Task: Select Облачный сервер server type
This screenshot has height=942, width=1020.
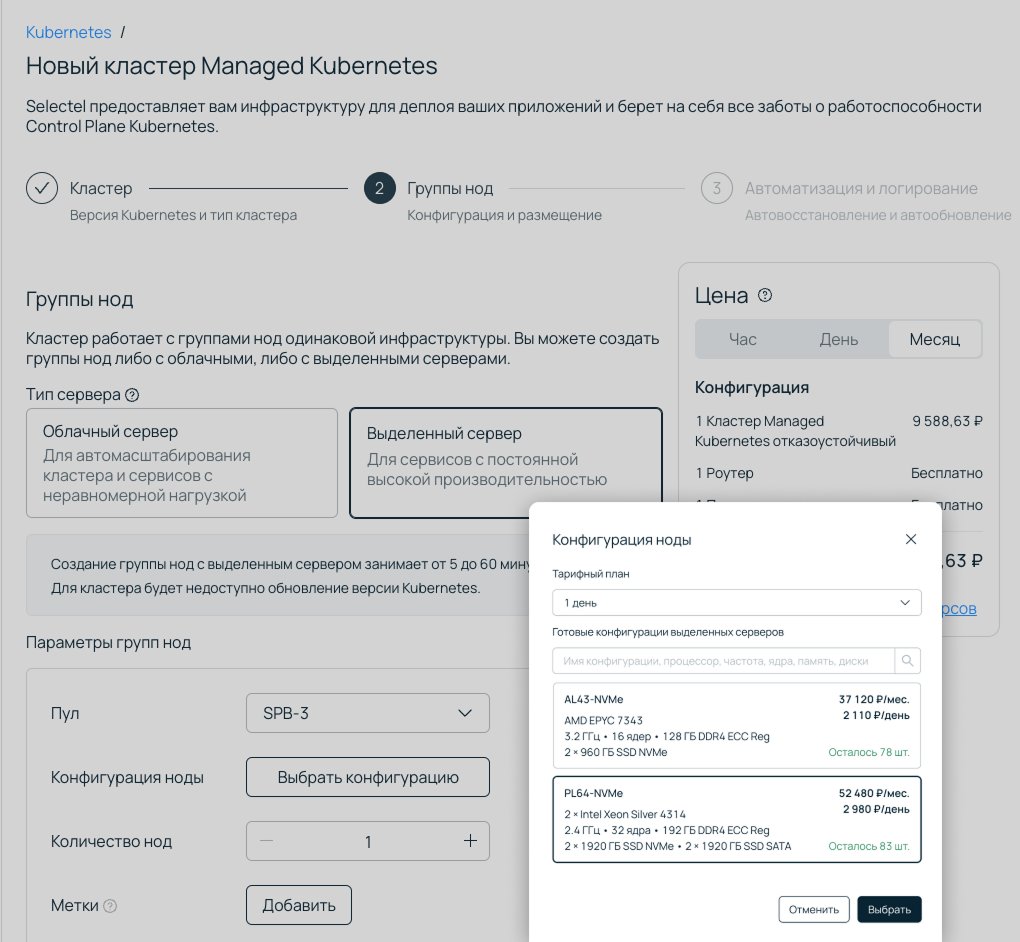Action: (x=182, y=462)
